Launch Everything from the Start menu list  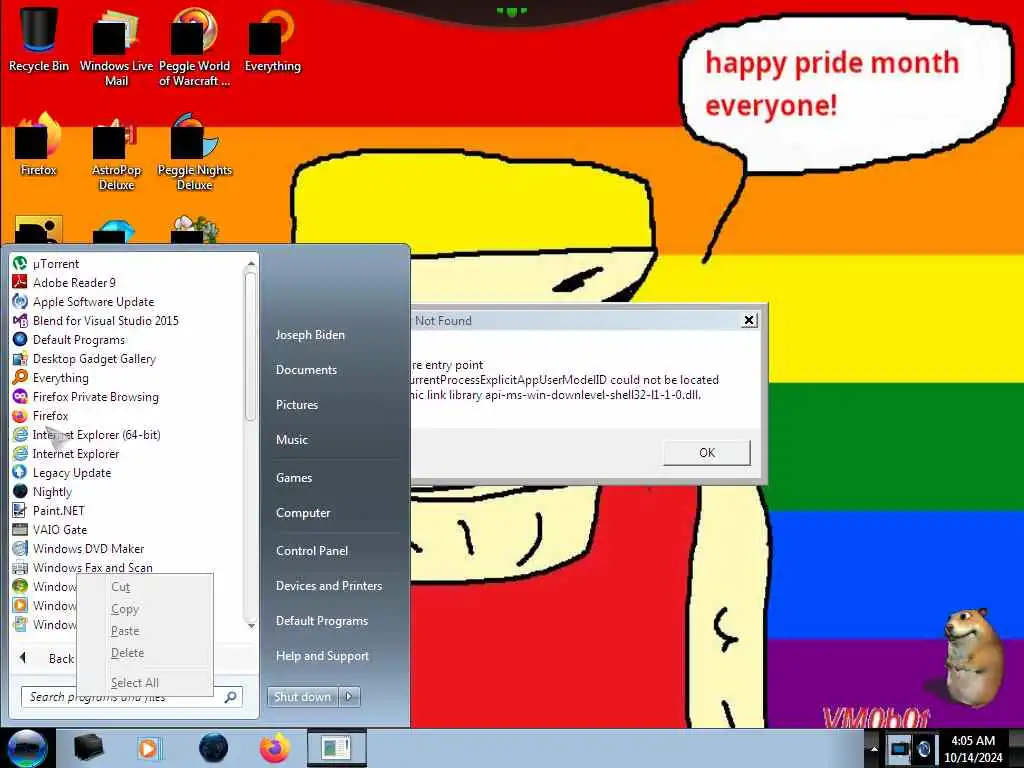coord(50,377)
